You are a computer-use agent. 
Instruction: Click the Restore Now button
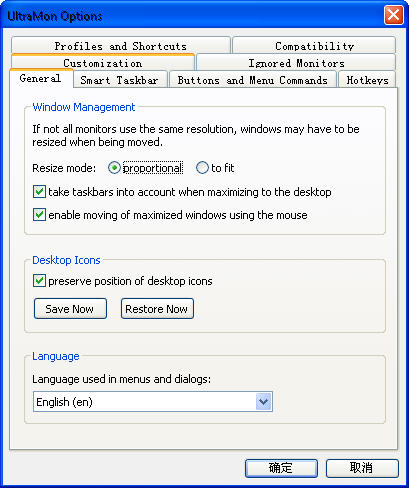pos(157,309)
